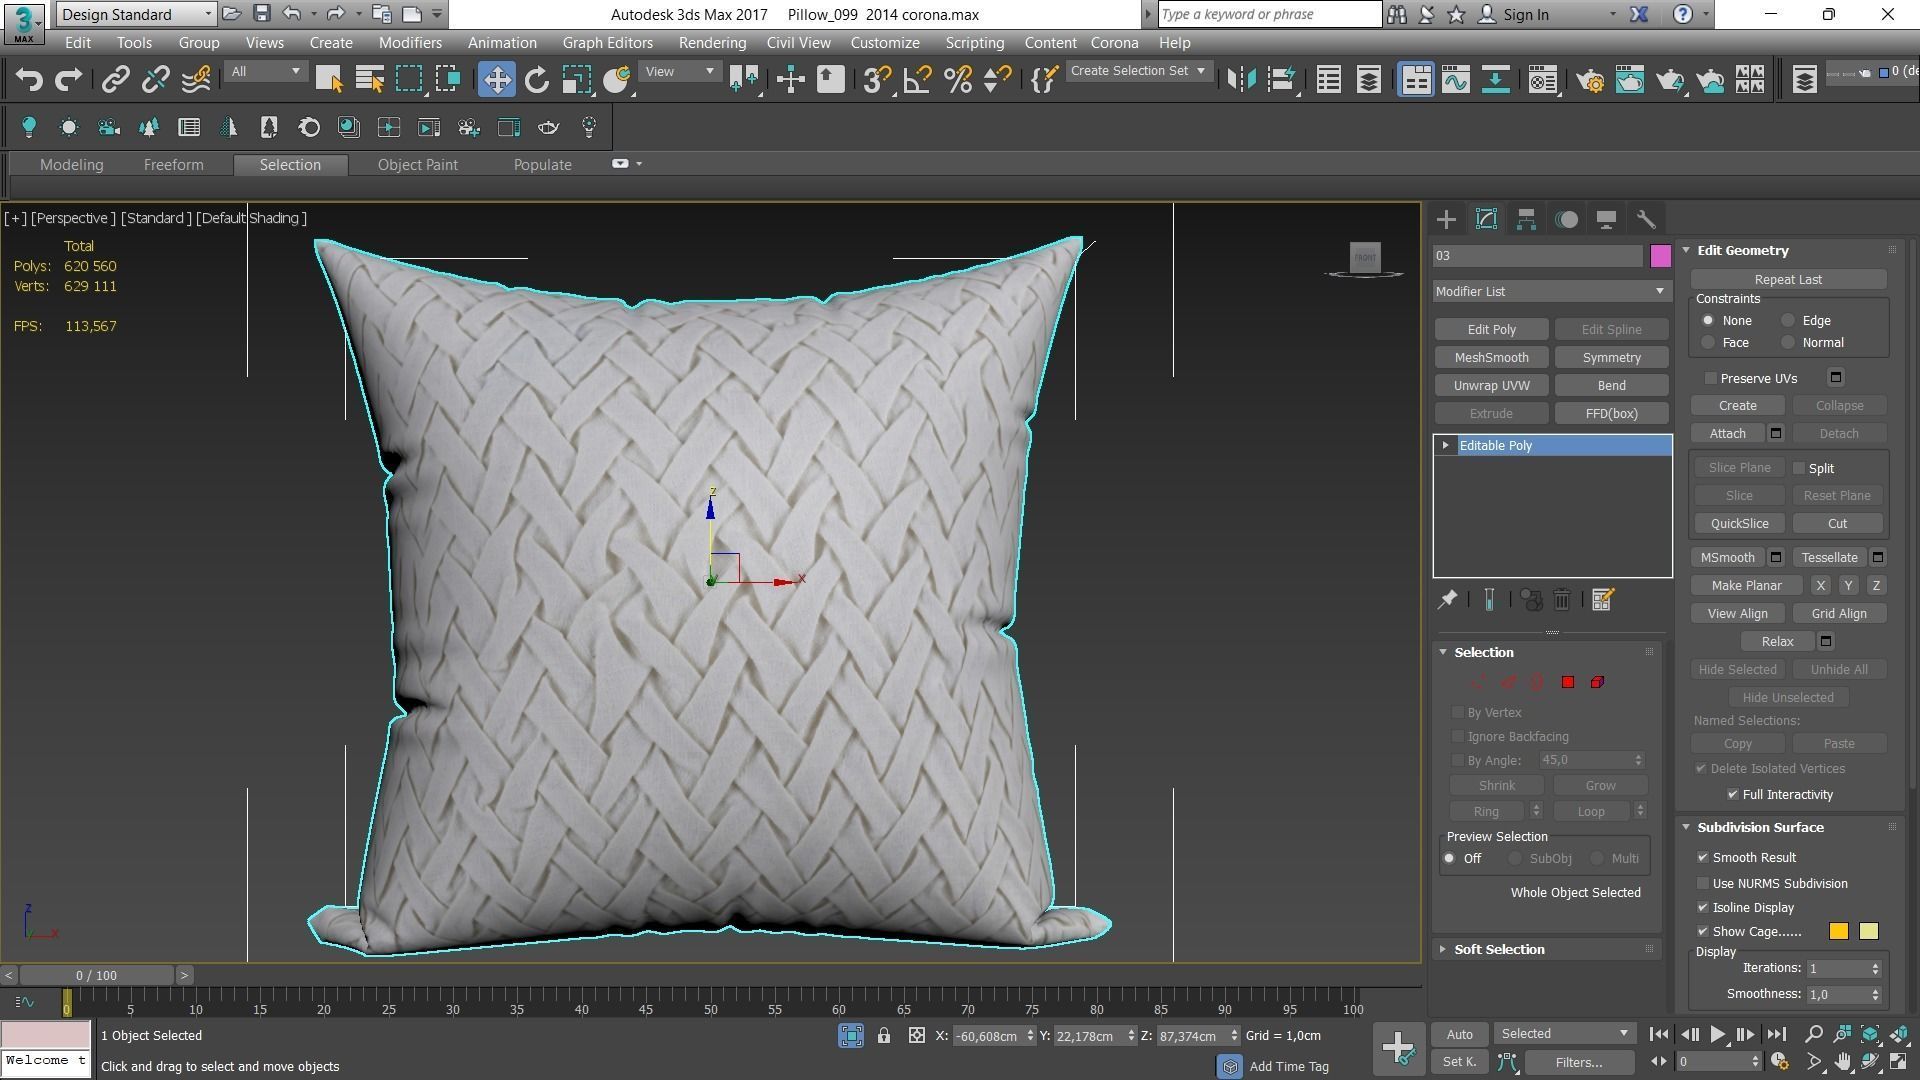Toggle Isoline Display checkbox
Image resolution: width=1920 pixels, height=1080 pixels.
(1703, 908)
